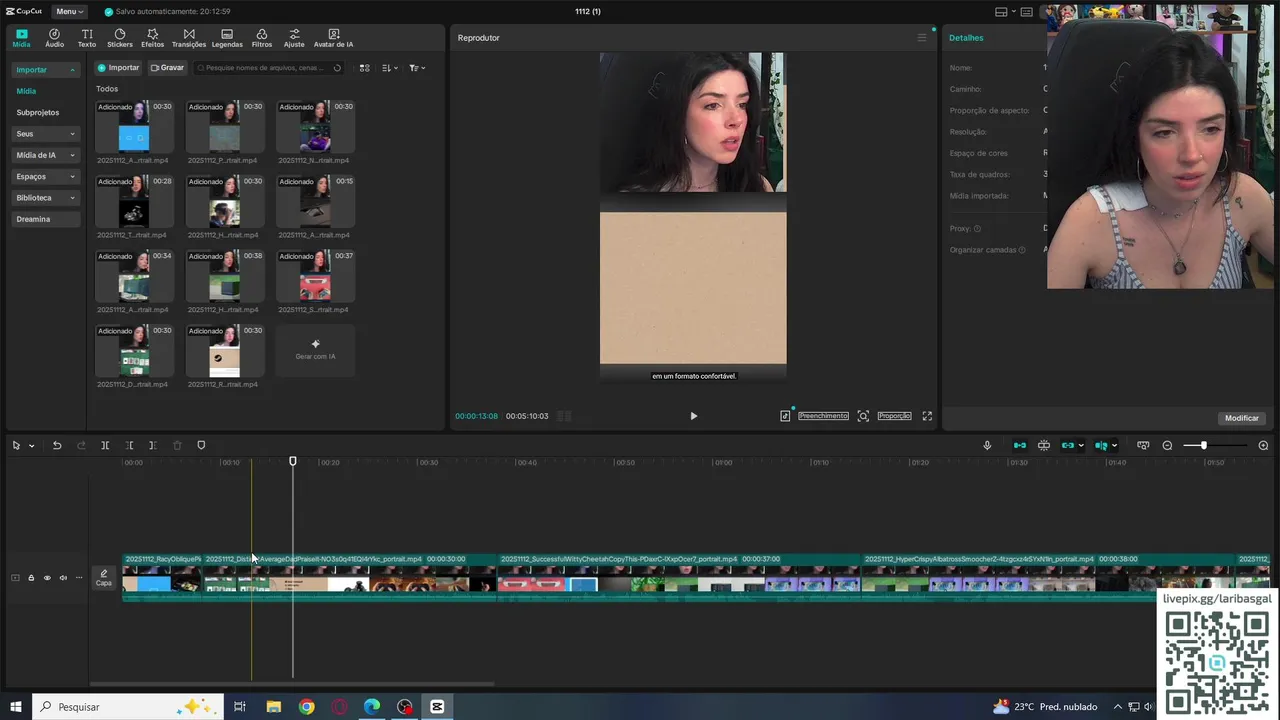This screenshot has width=1280, height=720.
Task: Open the Windows Start menu
Action: pyautogui.click(x=15, y=707)
